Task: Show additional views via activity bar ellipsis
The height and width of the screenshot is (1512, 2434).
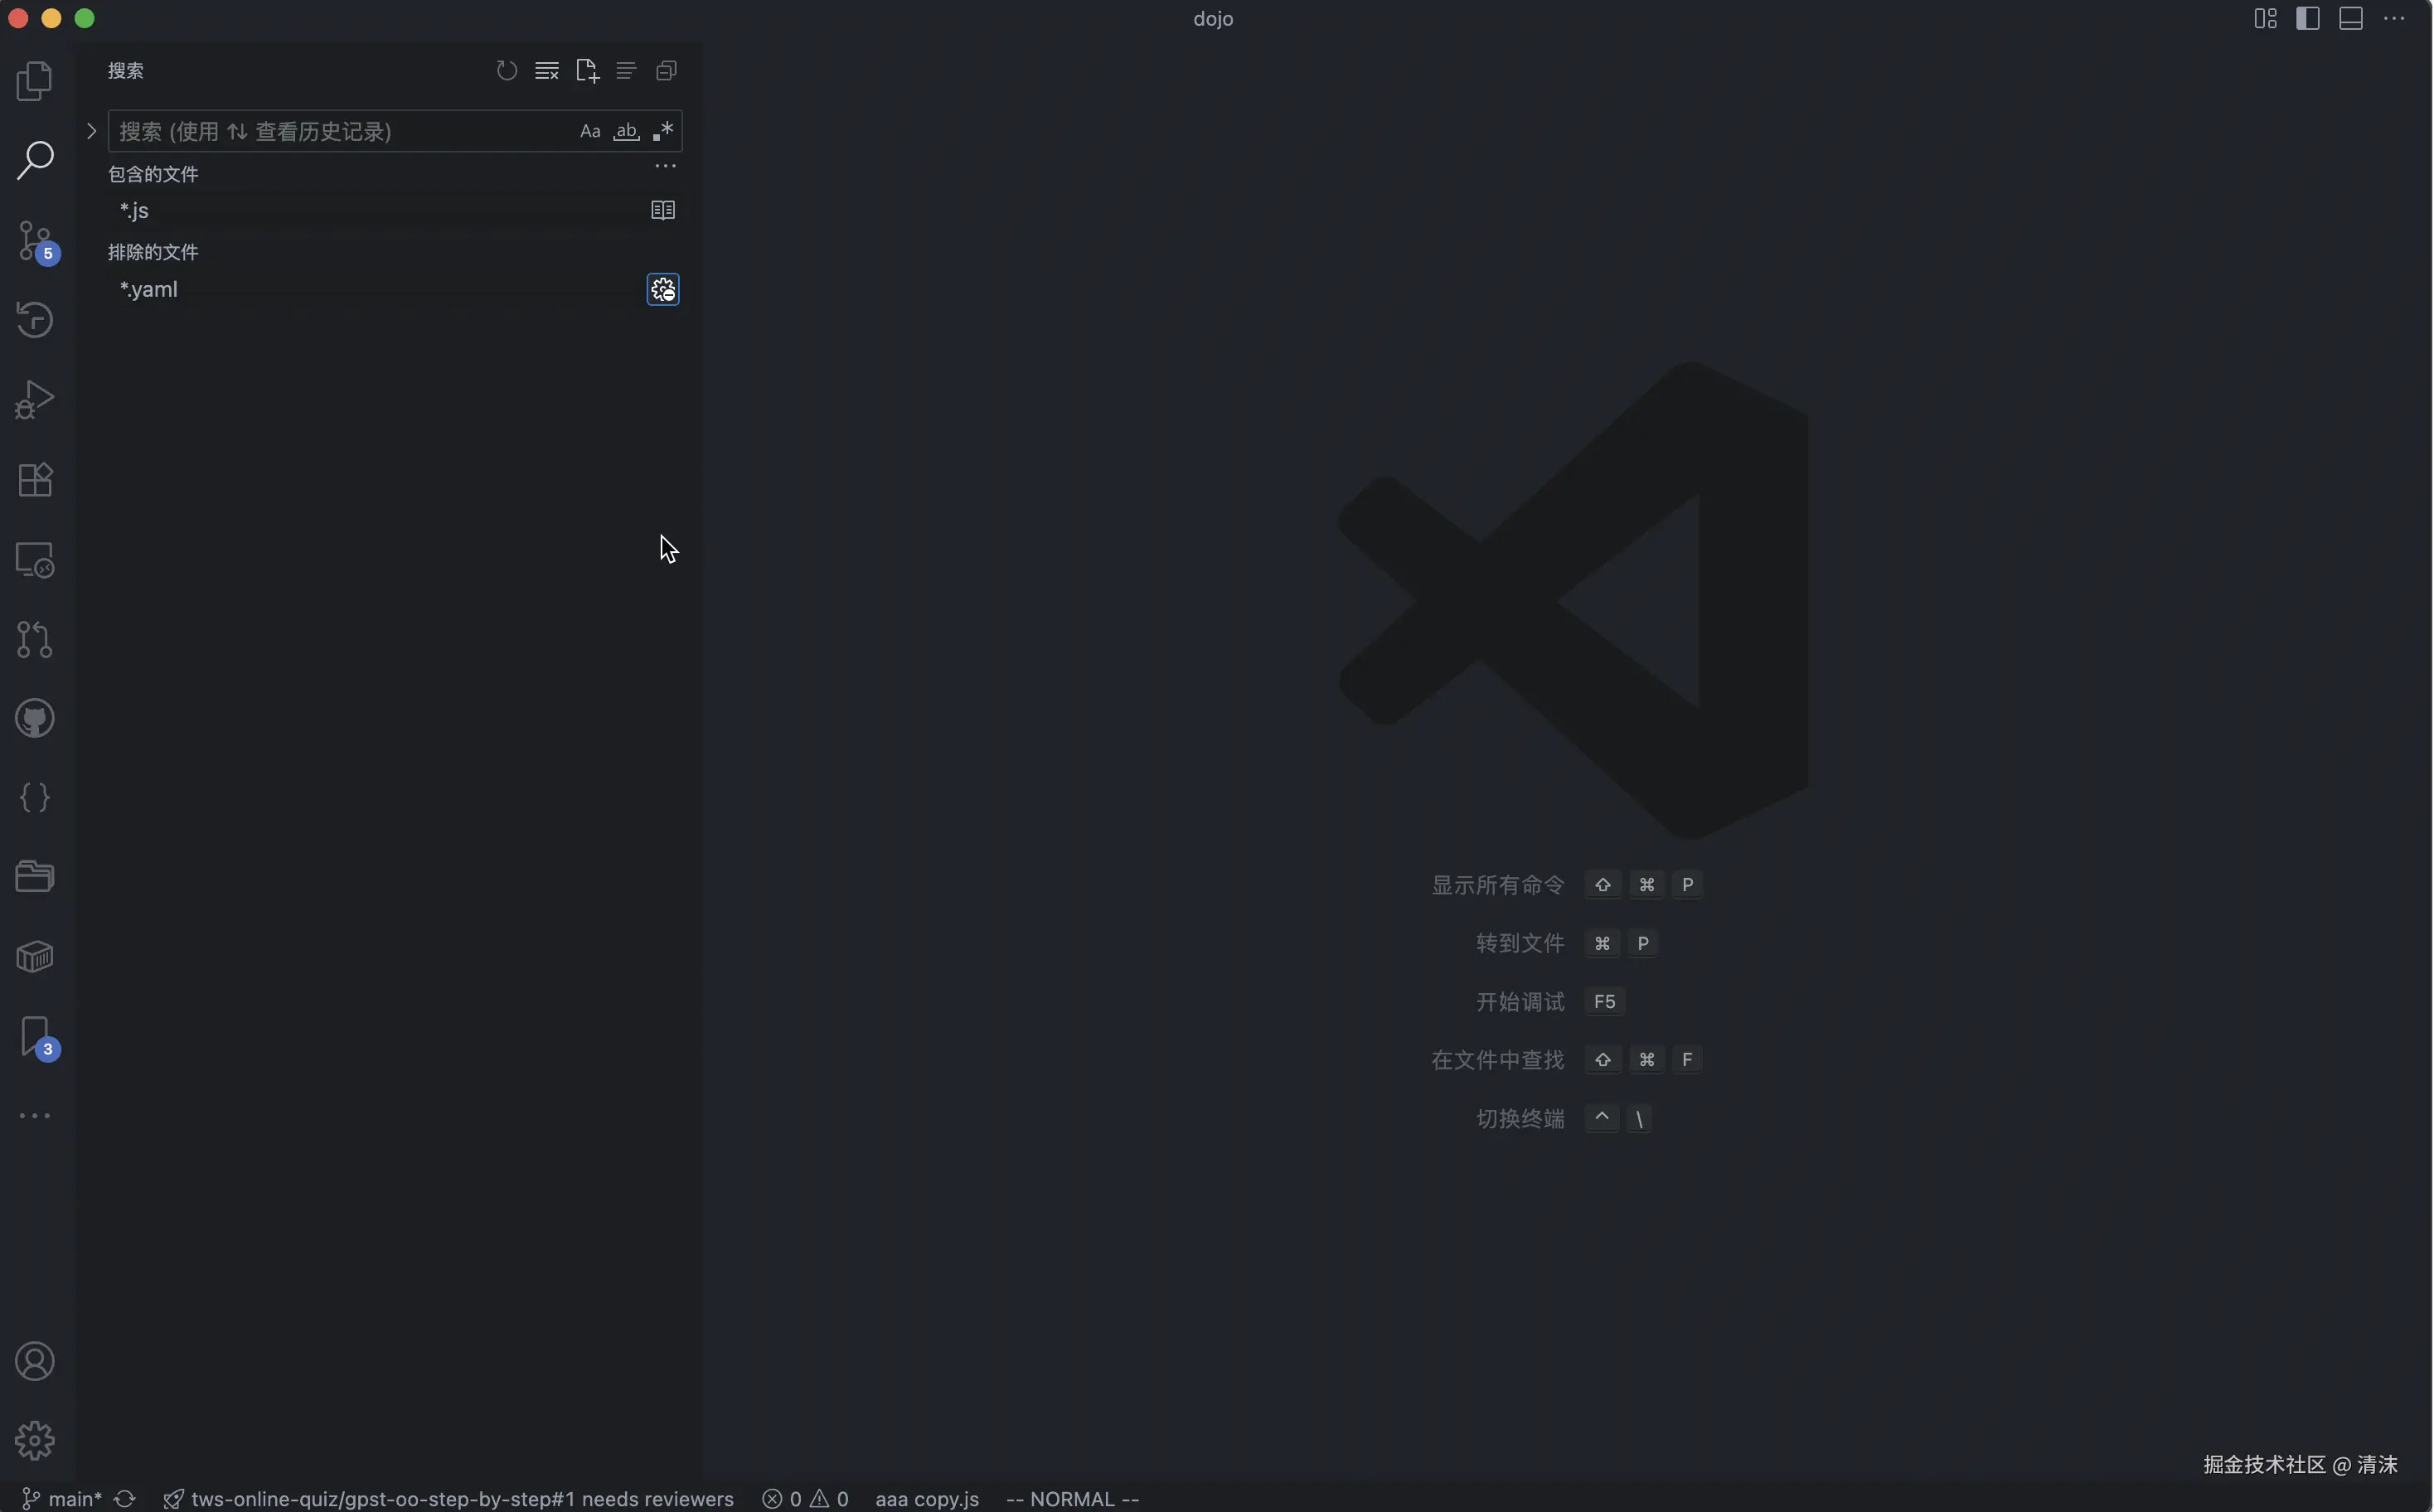Action: 35,1116
